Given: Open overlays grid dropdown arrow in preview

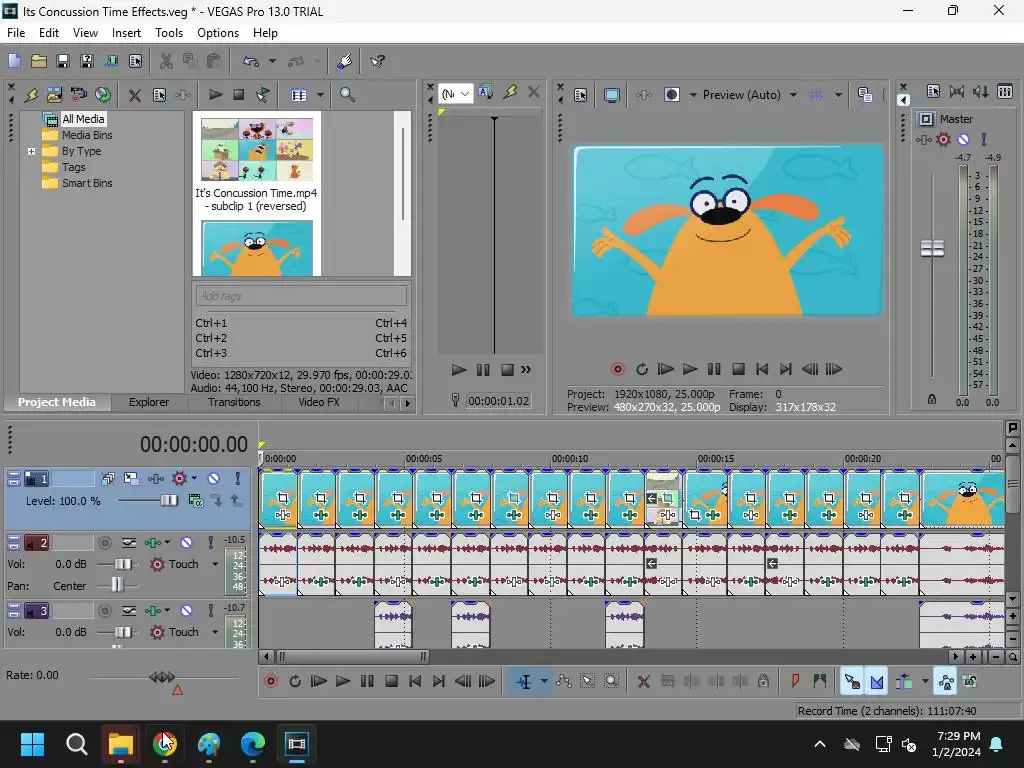Looking at the screenshot, I should [x=839, y=95].
